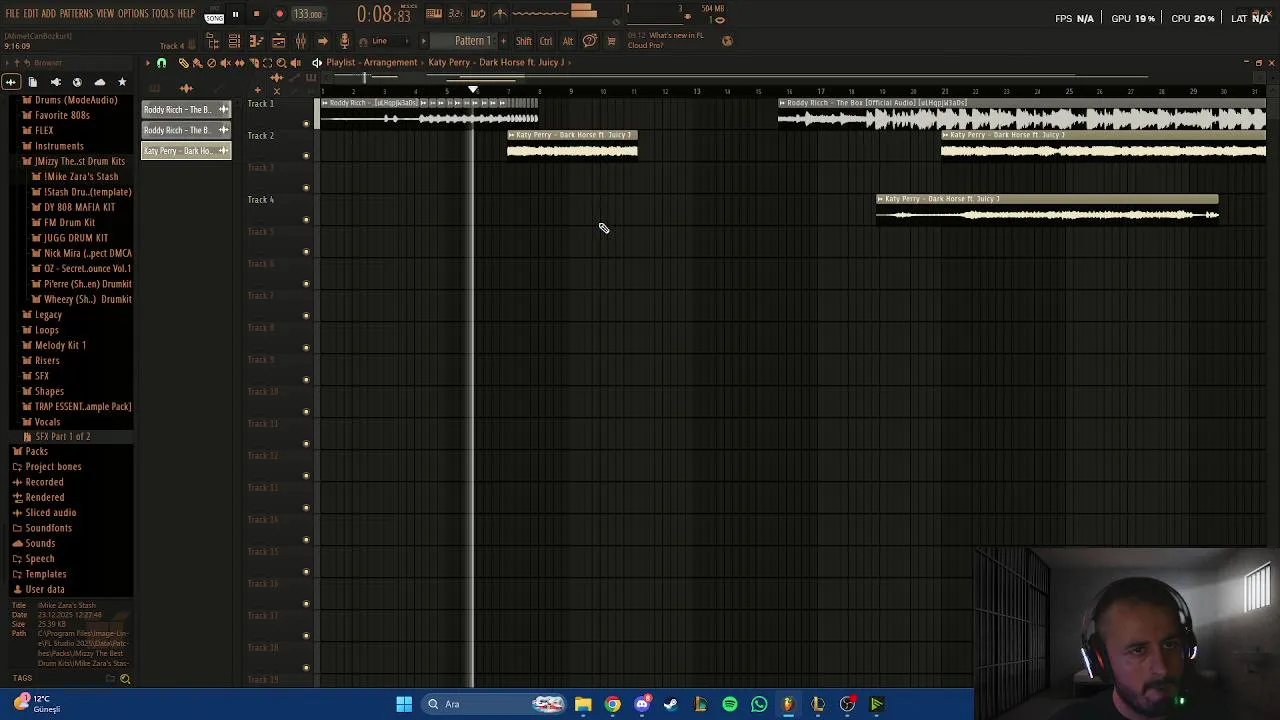
Task: Toggle Pattern/Song mode switch
Action: (x=214, y=14)
